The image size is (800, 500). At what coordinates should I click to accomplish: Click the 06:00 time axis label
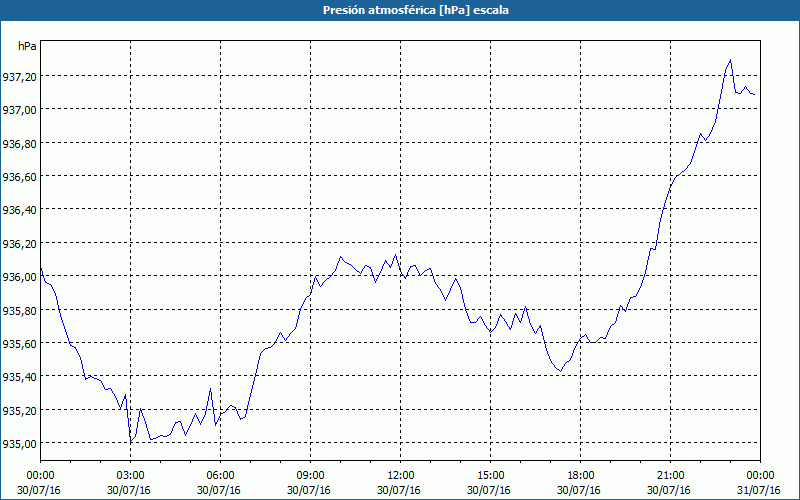[x=220, y=476]
